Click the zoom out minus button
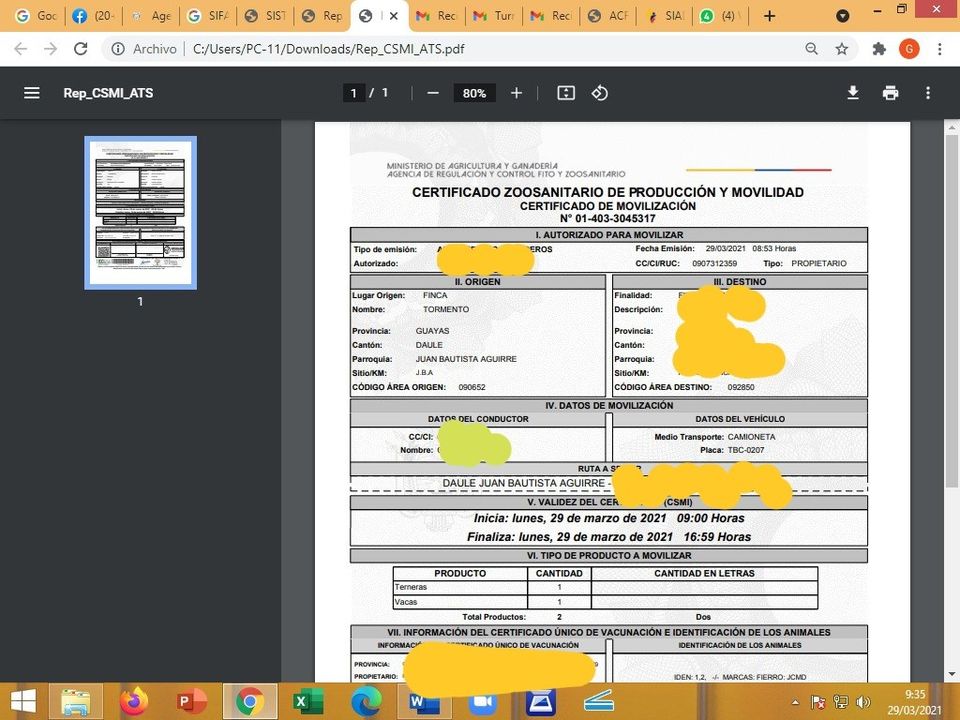960x720 pixels. coord(433,93)
